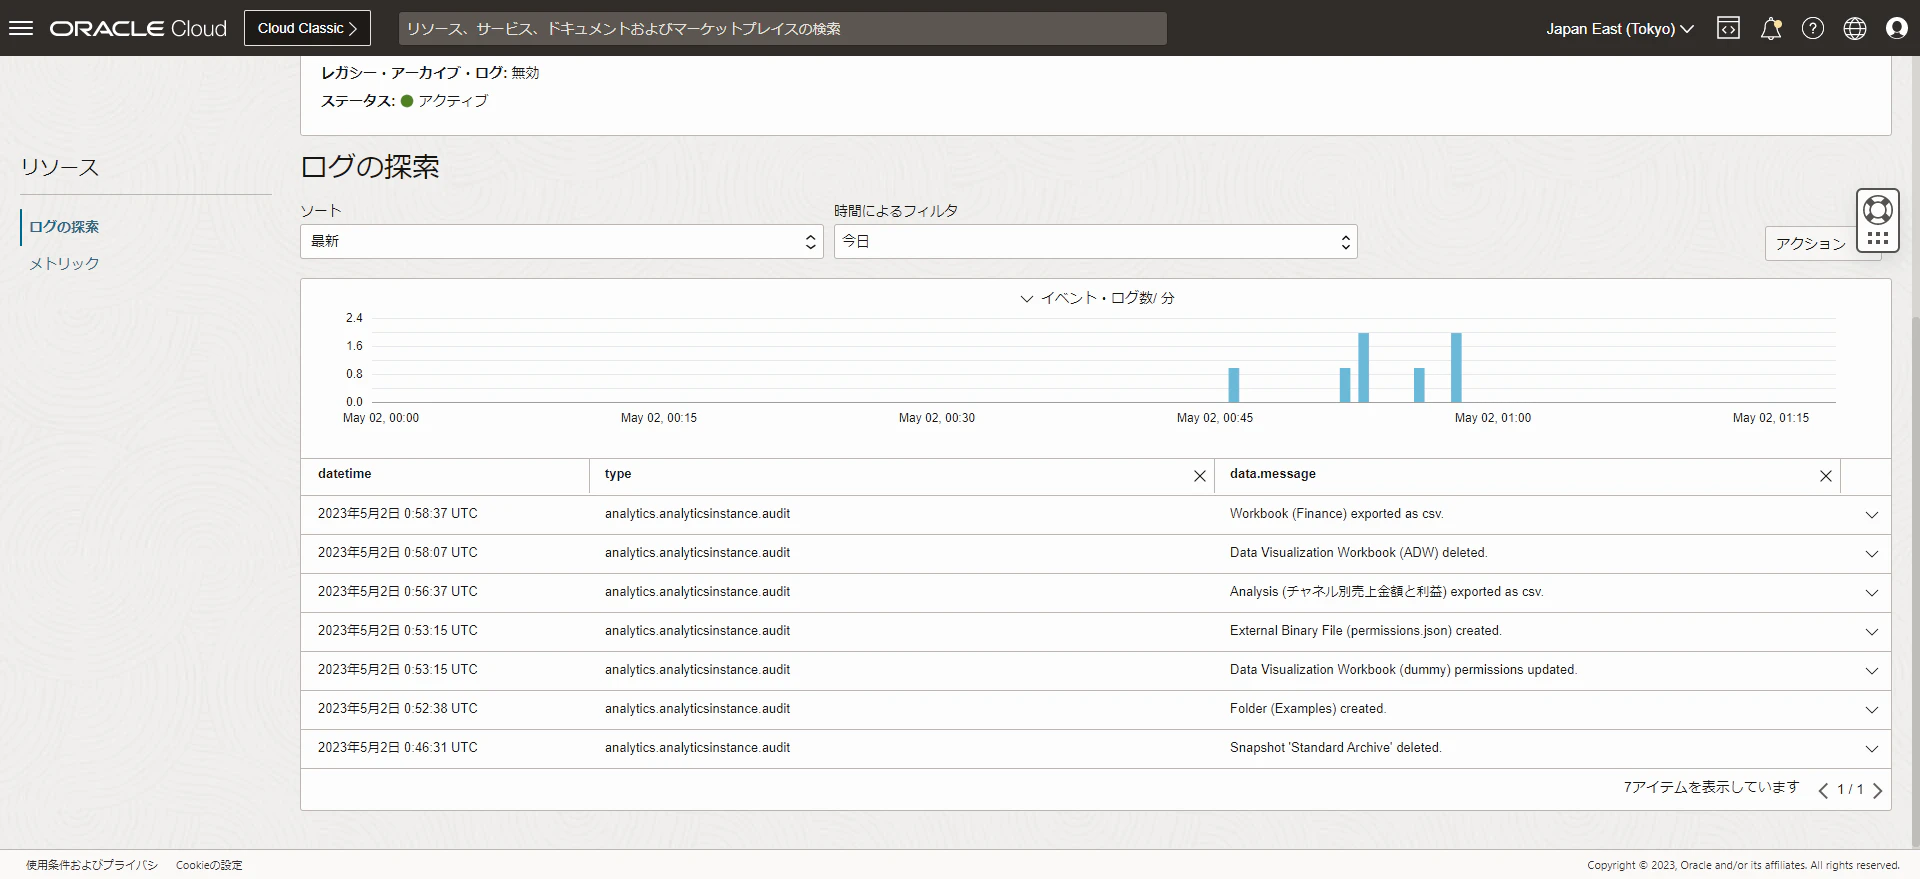This screenshot has width=1920, height=879.
Task: Open the notifications bell
Action: (1771, 28)
